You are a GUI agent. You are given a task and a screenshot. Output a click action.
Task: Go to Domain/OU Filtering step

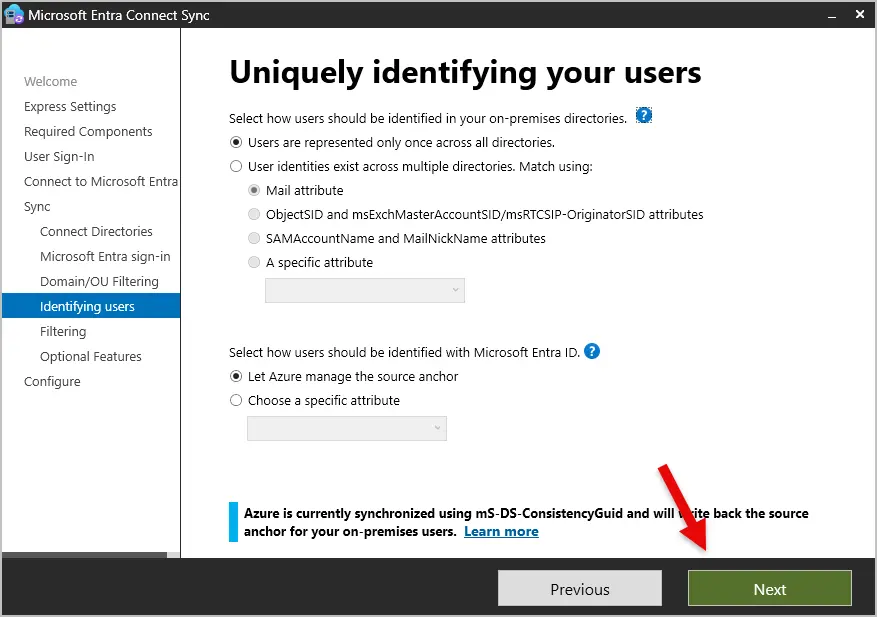point(99,281)
